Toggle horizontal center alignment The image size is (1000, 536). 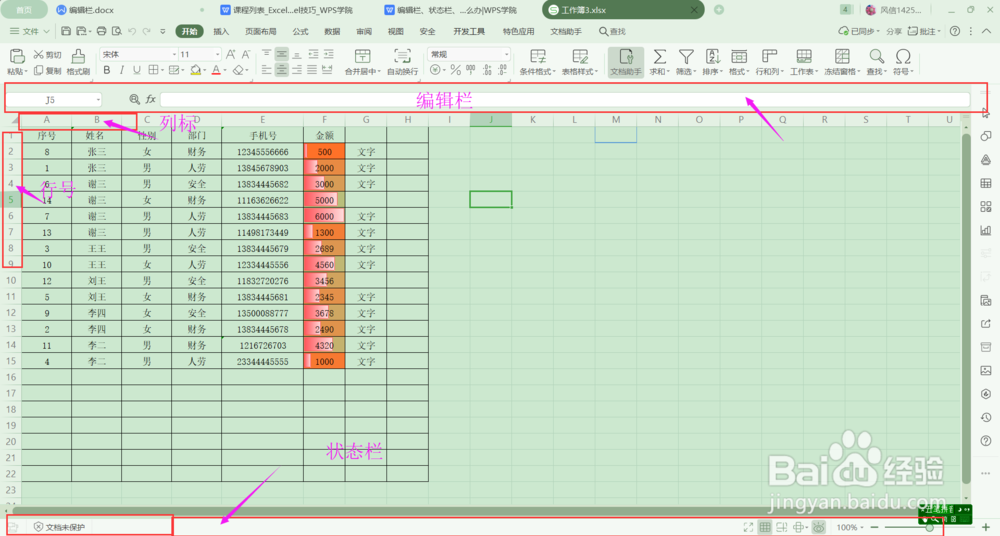pos(281,70)
